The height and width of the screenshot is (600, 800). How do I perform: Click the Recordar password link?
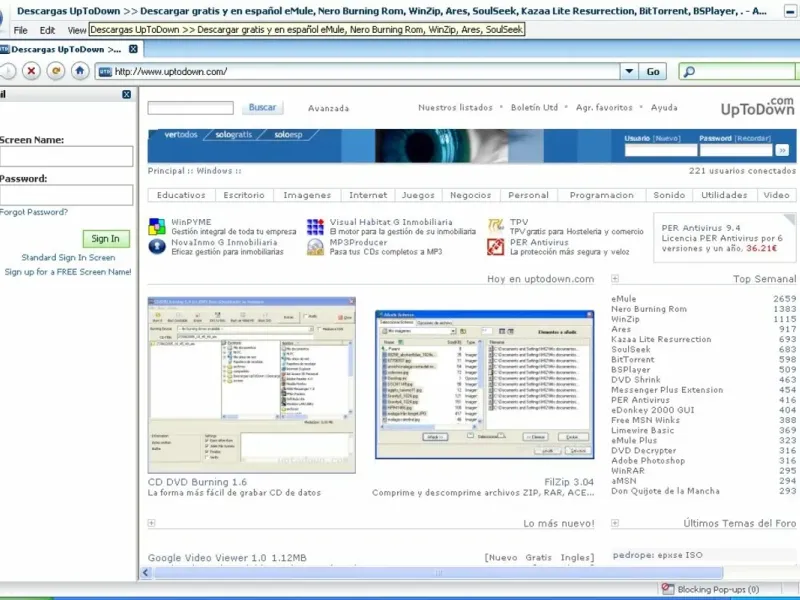click(753, 138)
